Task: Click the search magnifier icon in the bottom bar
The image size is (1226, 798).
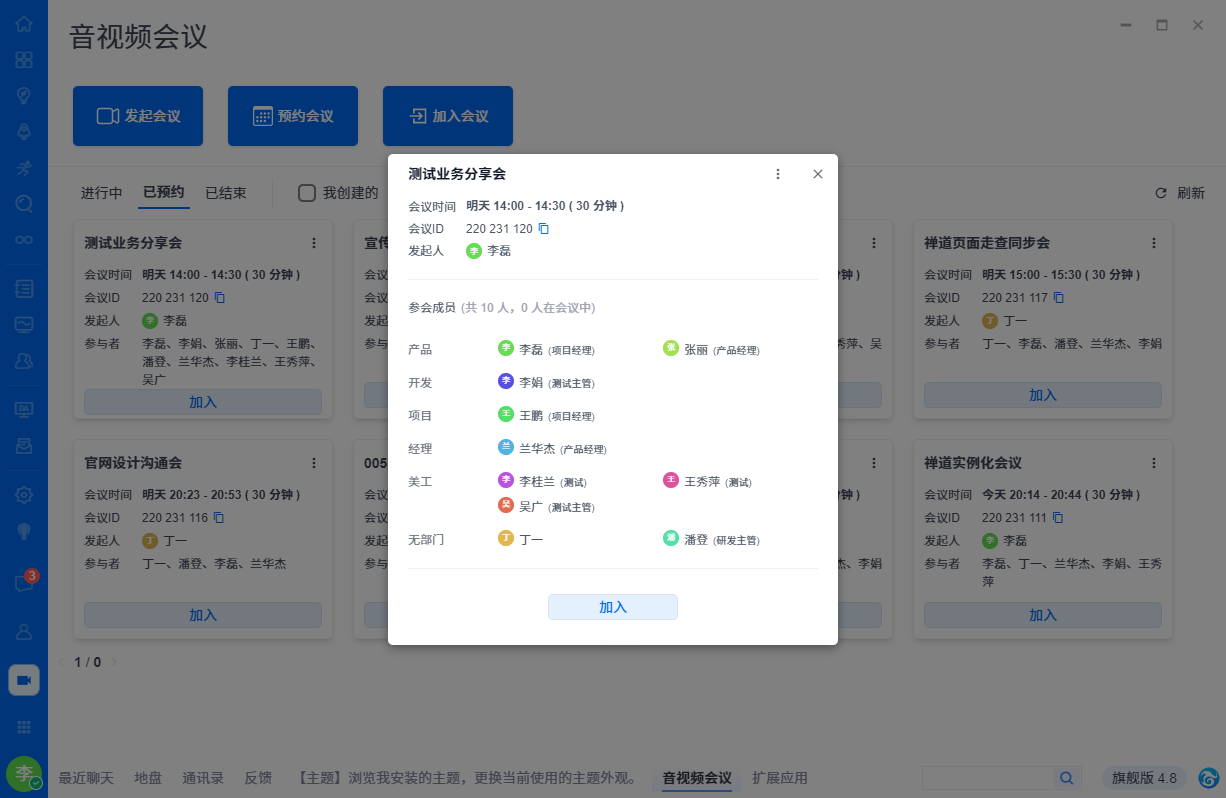Action: tap(1067, 778)
